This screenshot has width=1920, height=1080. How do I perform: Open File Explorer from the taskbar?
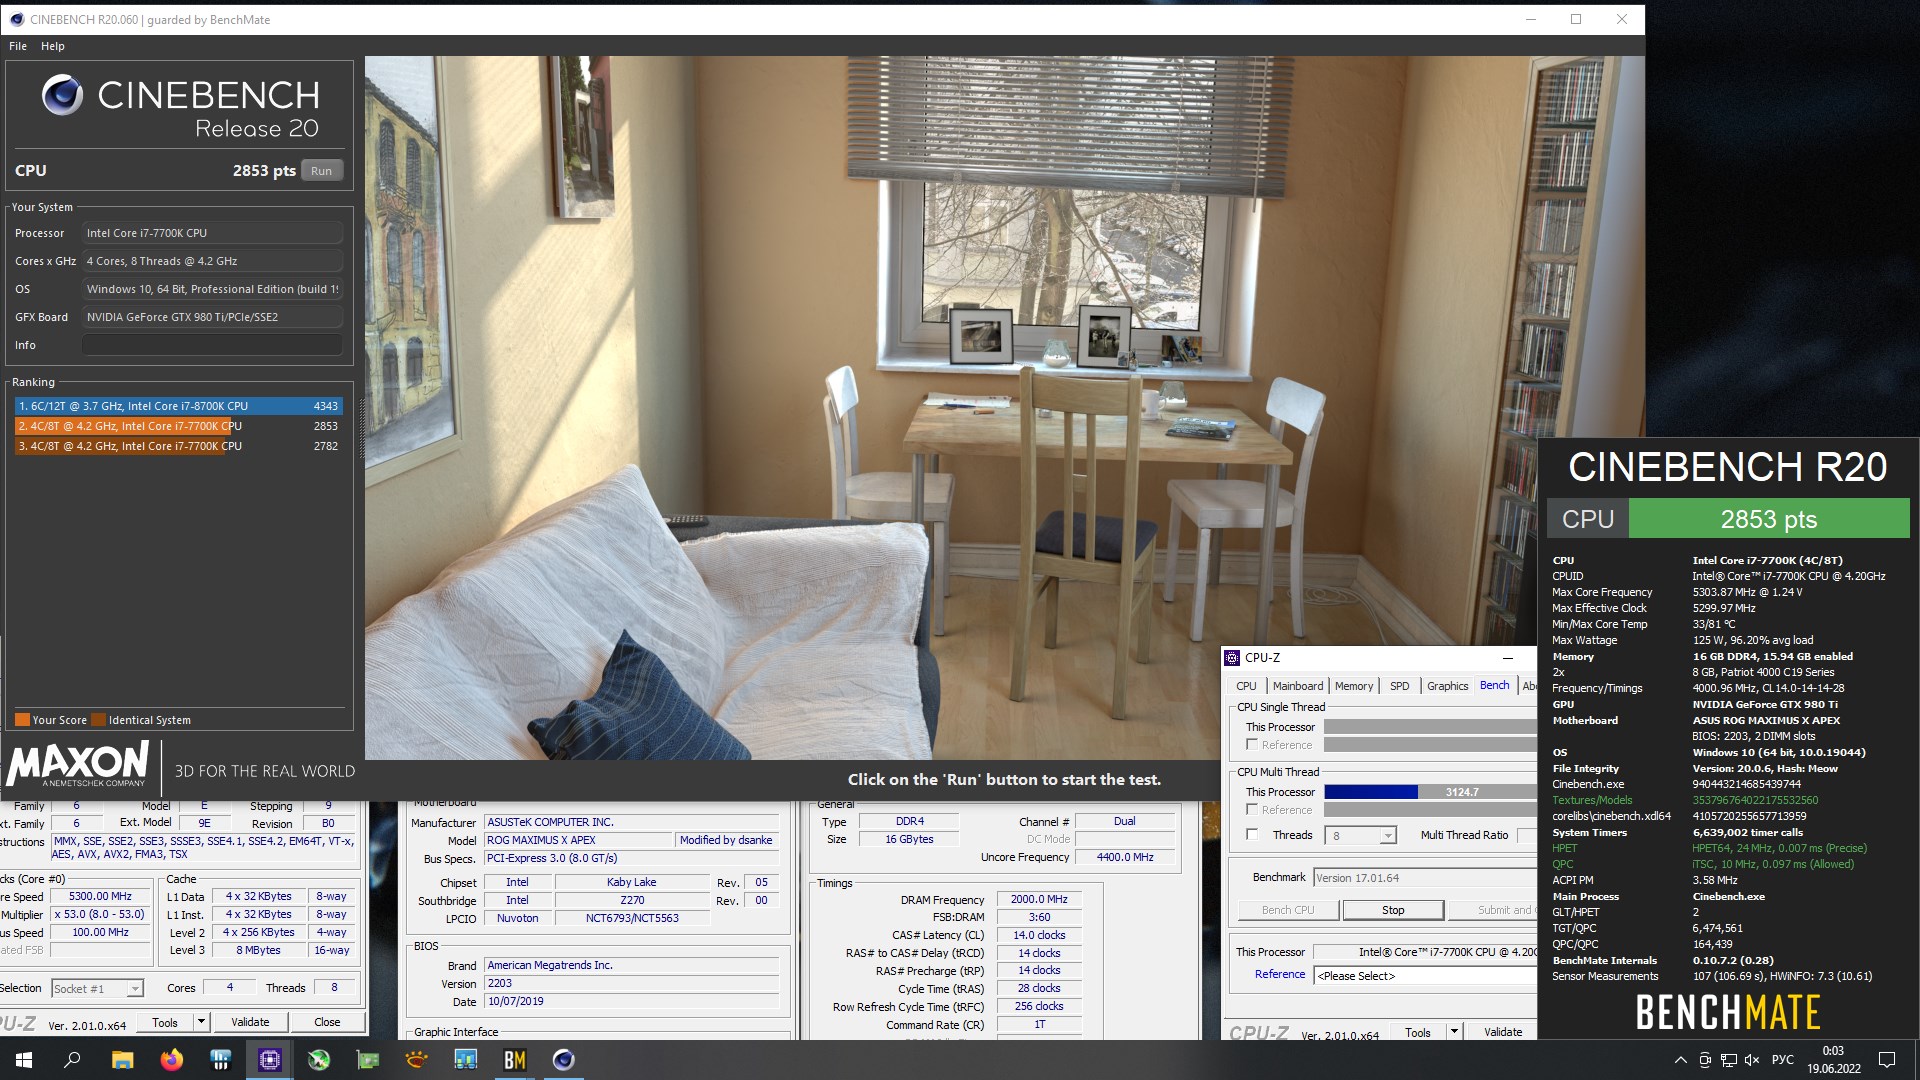(122, 1060)
